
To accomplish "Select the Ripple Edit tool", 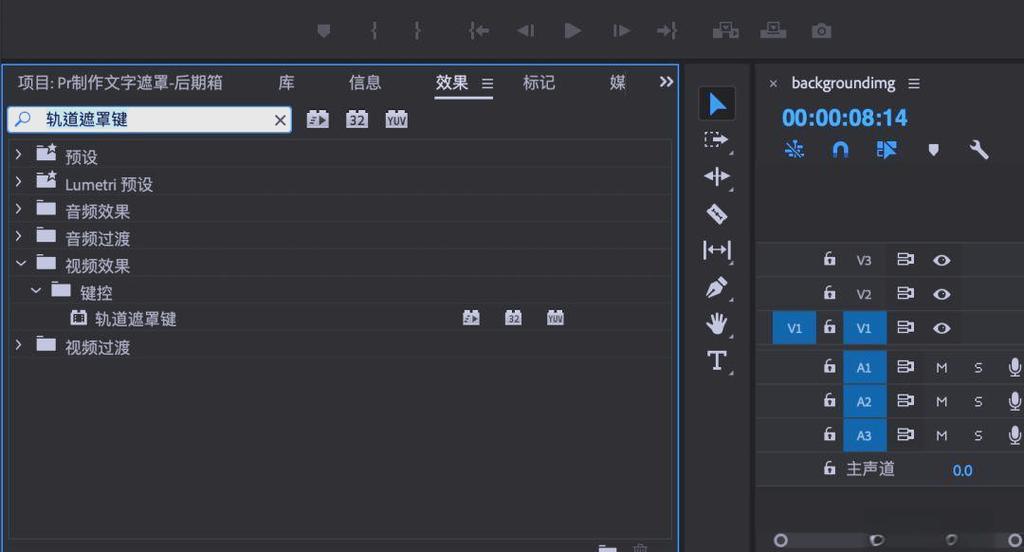I will (716, 176).
